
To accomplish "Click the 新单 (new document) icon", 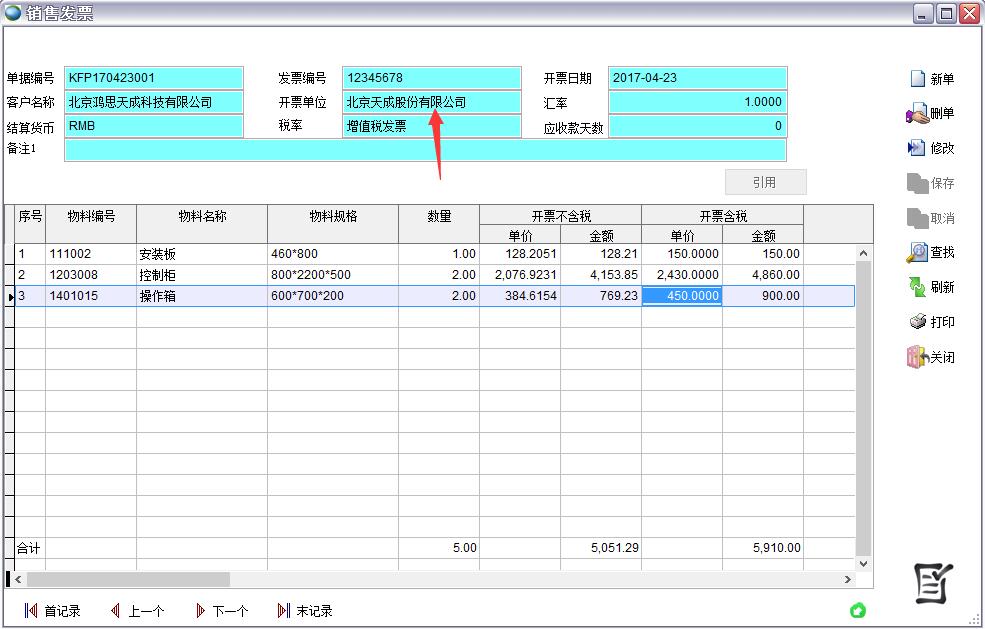I will click(x=917, y=79).
